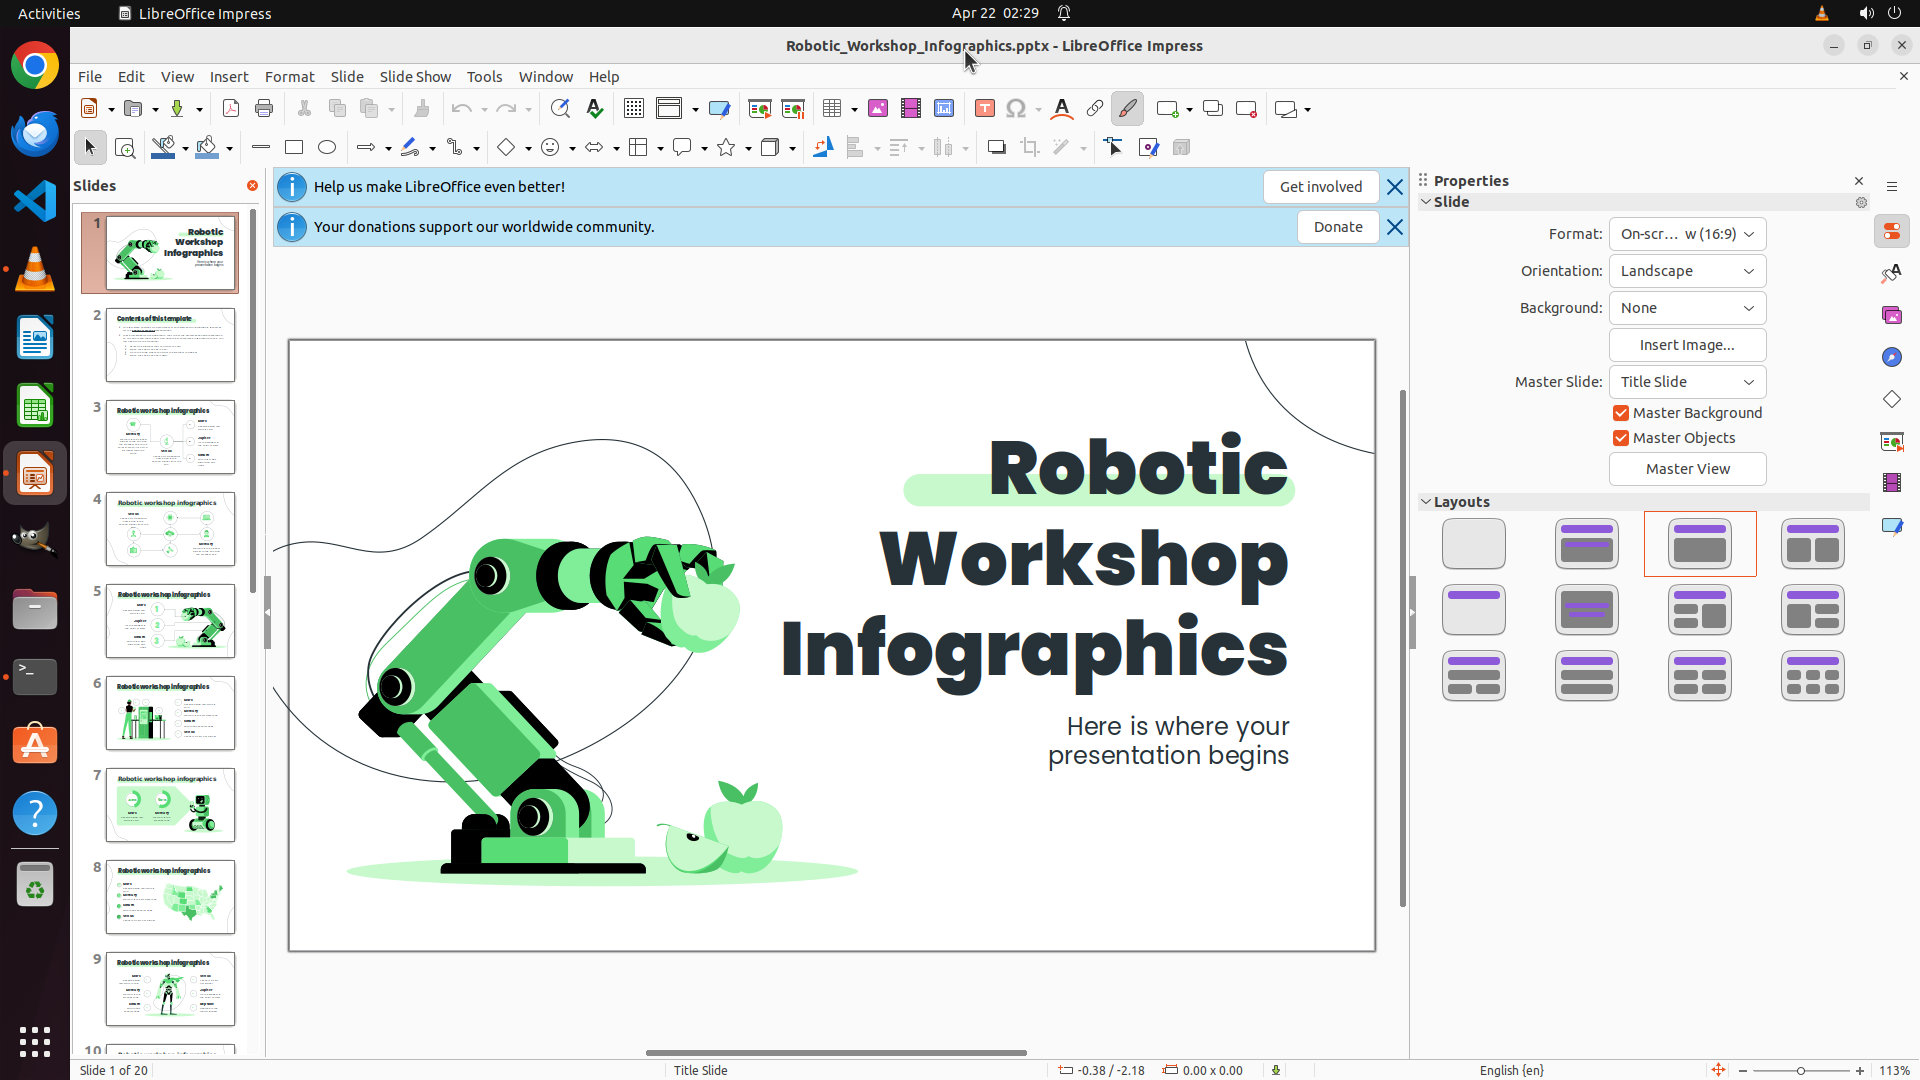This screenshot has width=1920, height=1080.
Task: Toggle the Show Draw Functions button
Action: tap(1127, 109)
